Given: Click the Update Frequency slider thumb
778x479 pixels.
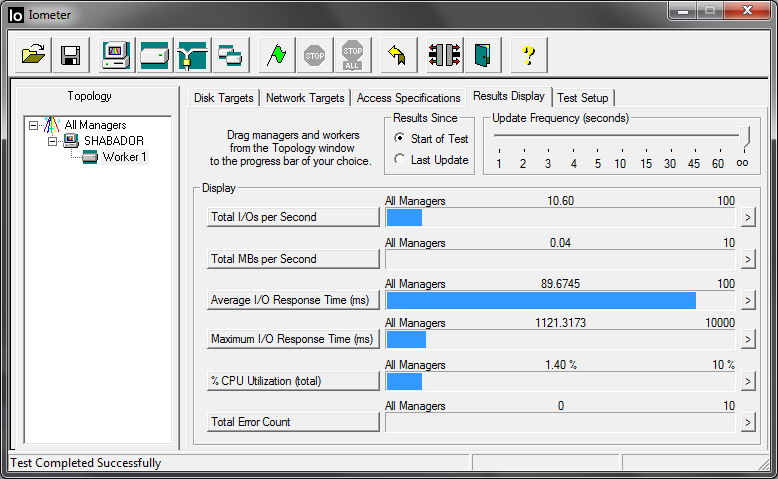Looking at the screenshot, I should [744, 136].
